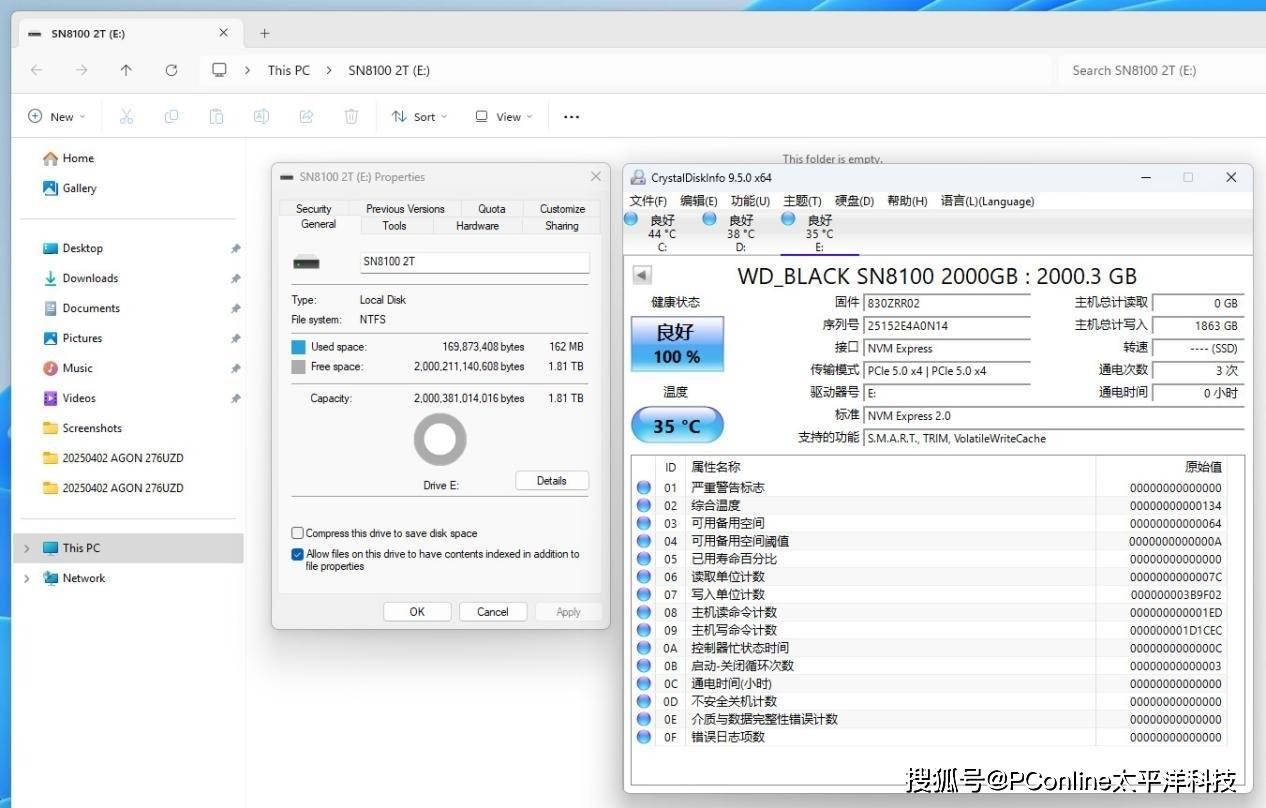Click the Details button in Properties
This screenshot has width=1266, height=808.
(552, 481)
